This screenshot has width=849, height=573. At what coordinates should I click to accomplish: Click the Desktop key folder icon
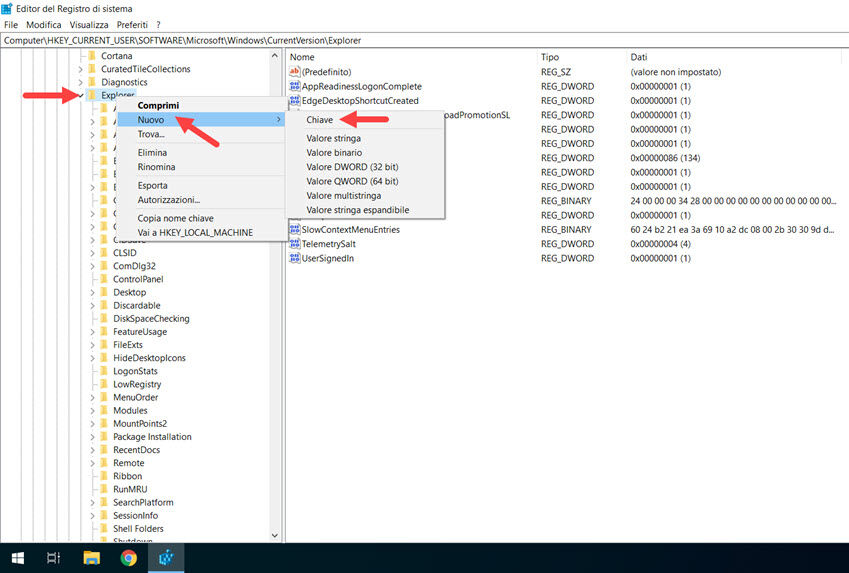tap(103, 292)
